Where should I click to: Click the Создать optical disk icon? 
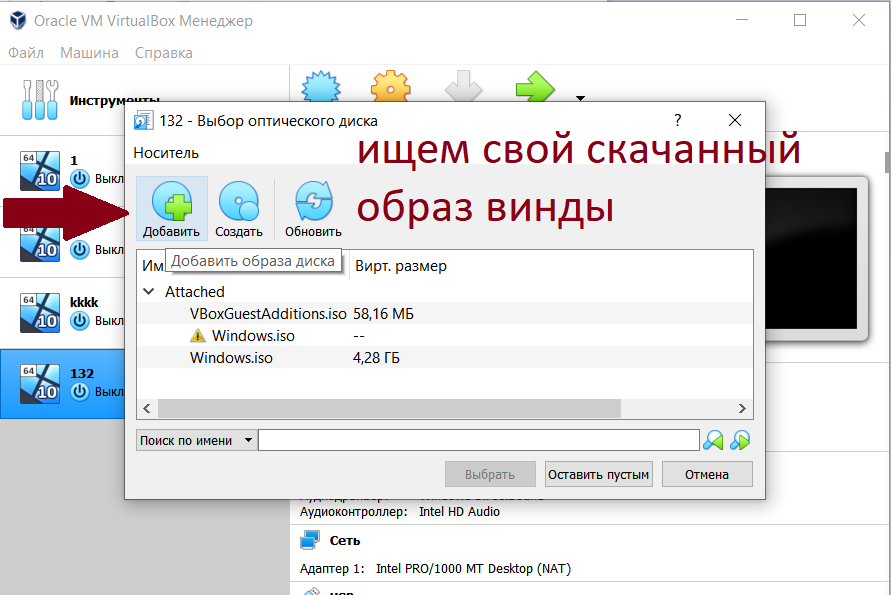[238, 203]
